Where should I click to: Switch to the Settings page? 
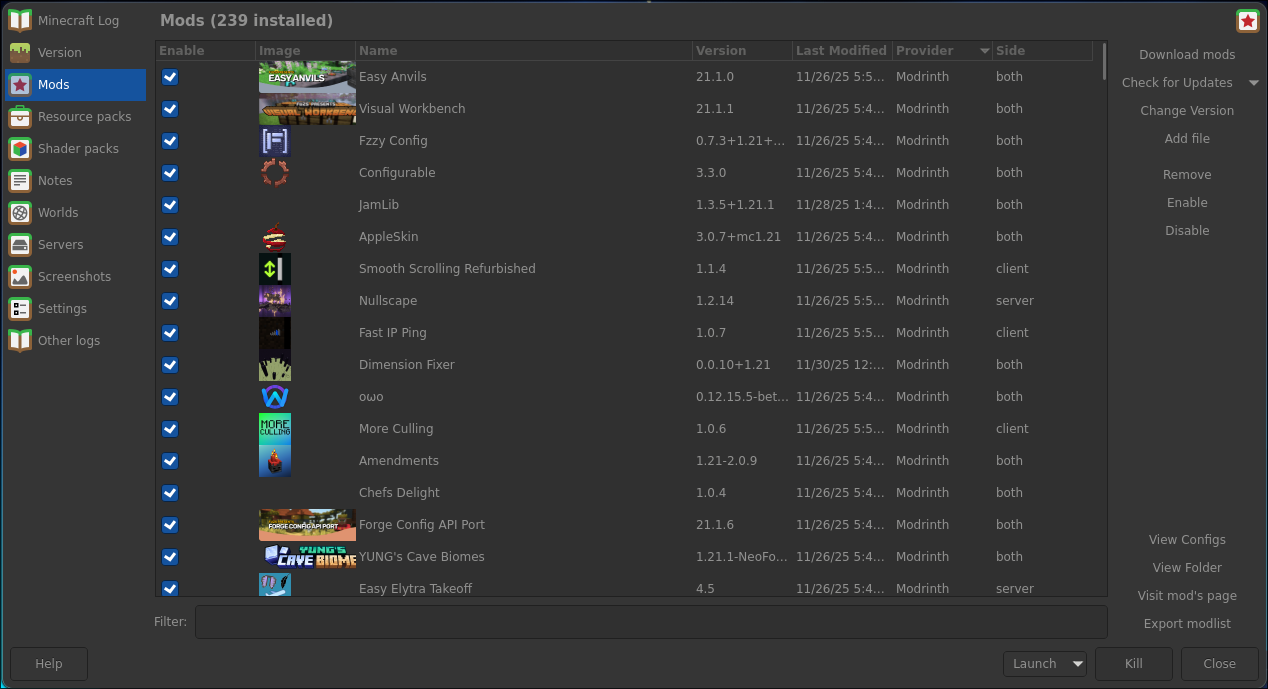point(62,309)
